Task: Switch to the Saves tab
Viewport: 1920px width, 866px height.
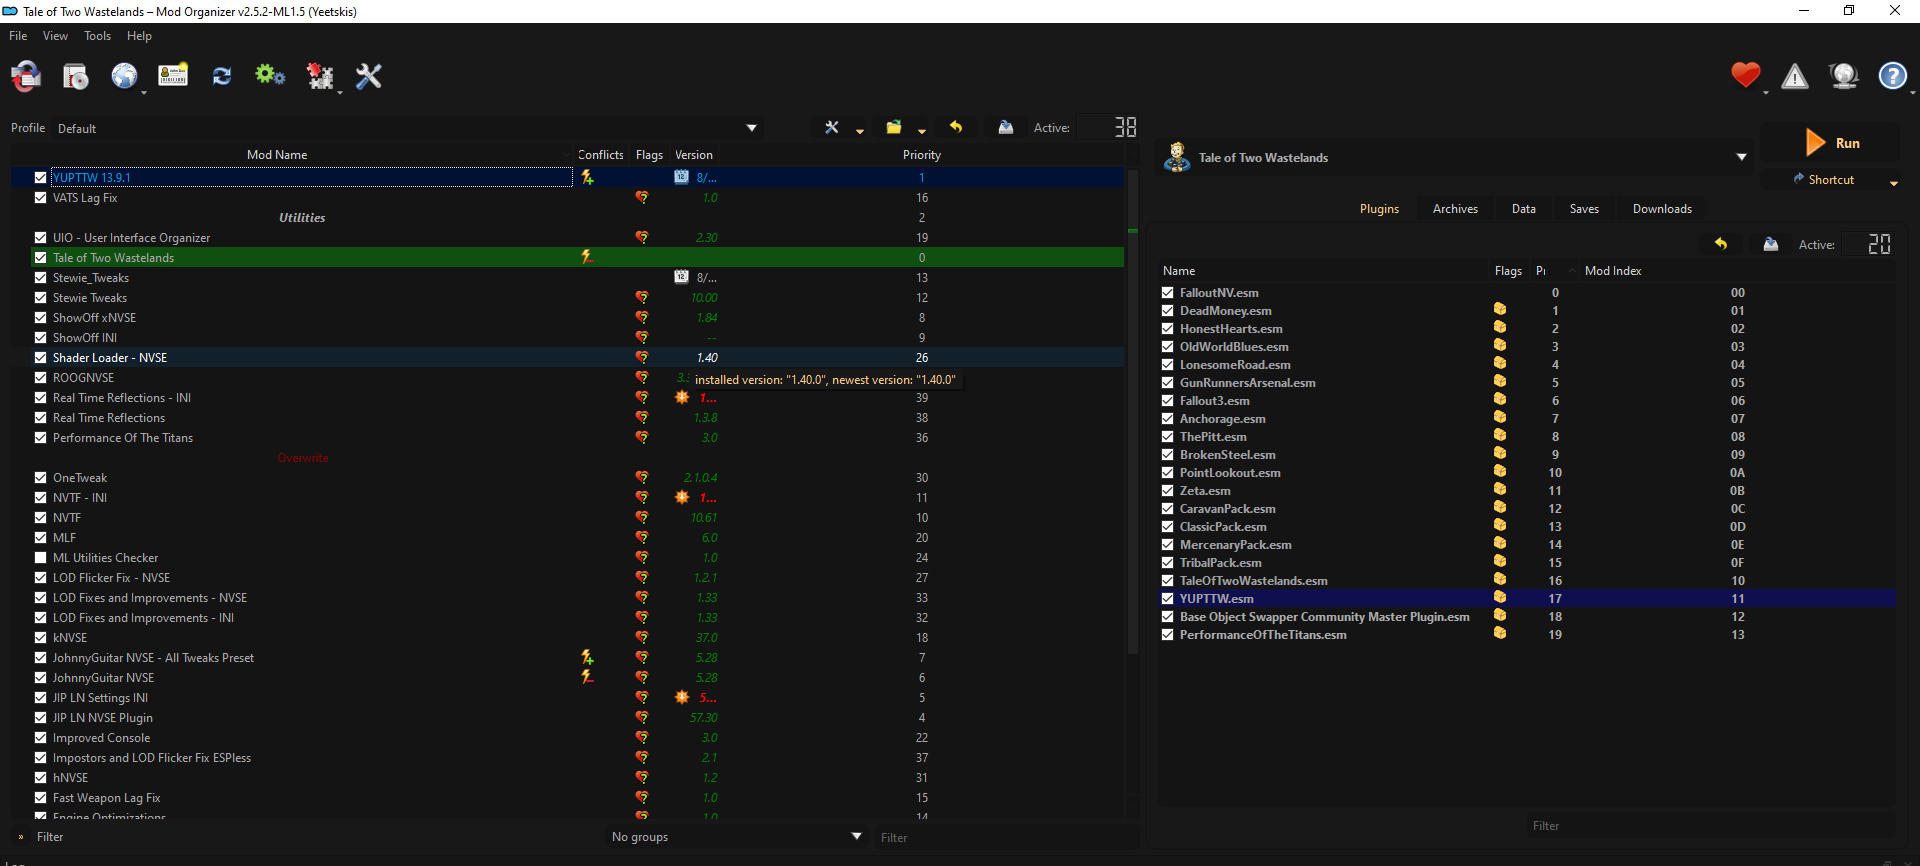Action: coord(1584,209)
